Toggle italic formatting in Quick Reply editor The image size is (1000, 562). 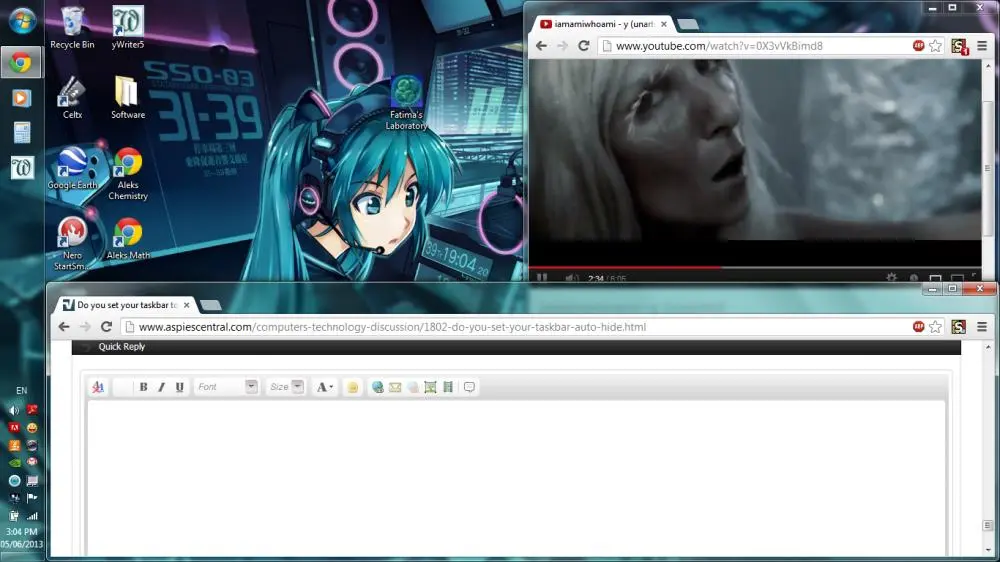[161, 387]
